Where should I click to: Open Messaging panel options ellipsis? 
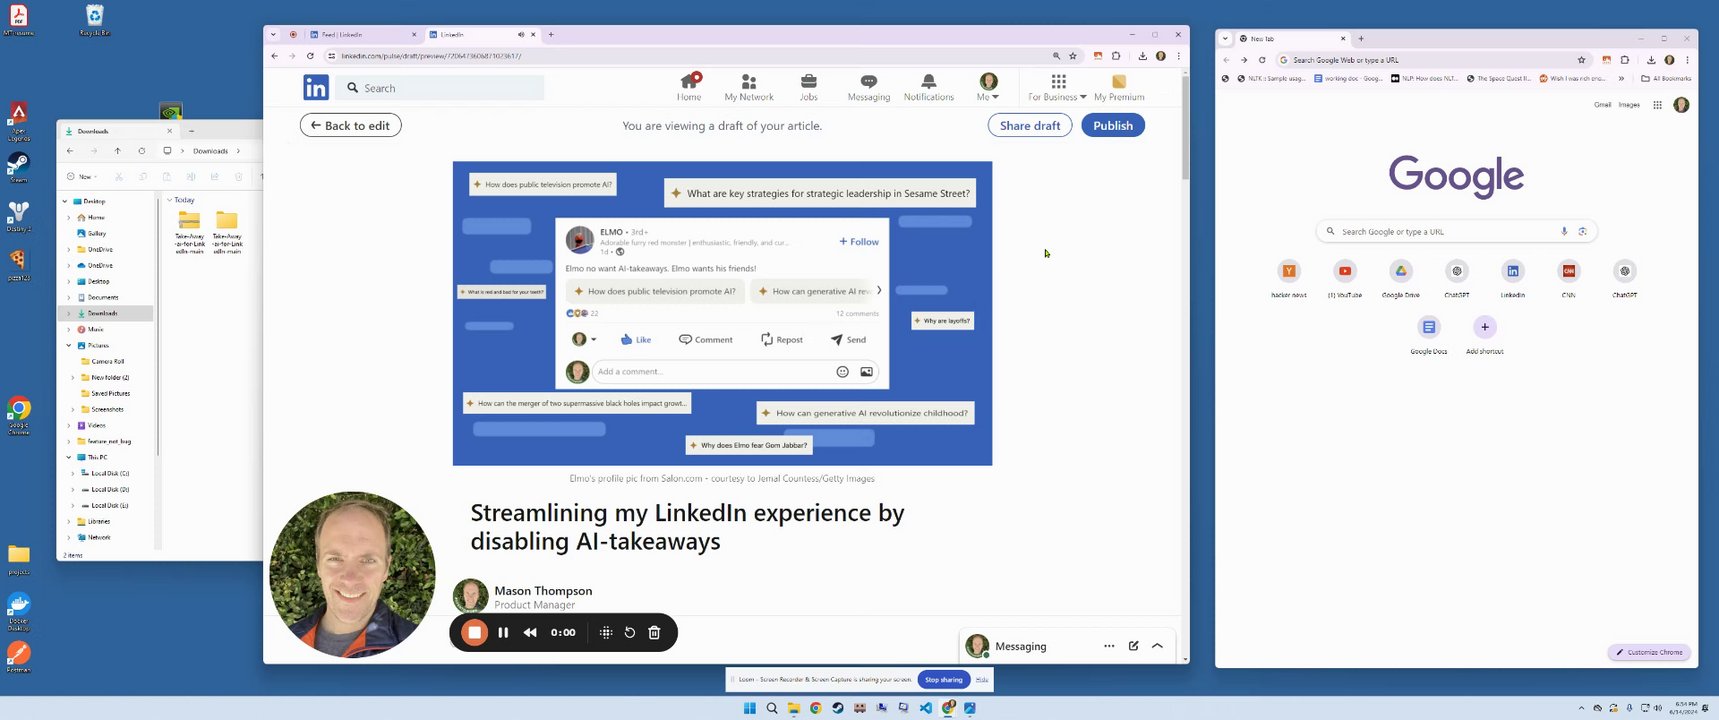1109,646
